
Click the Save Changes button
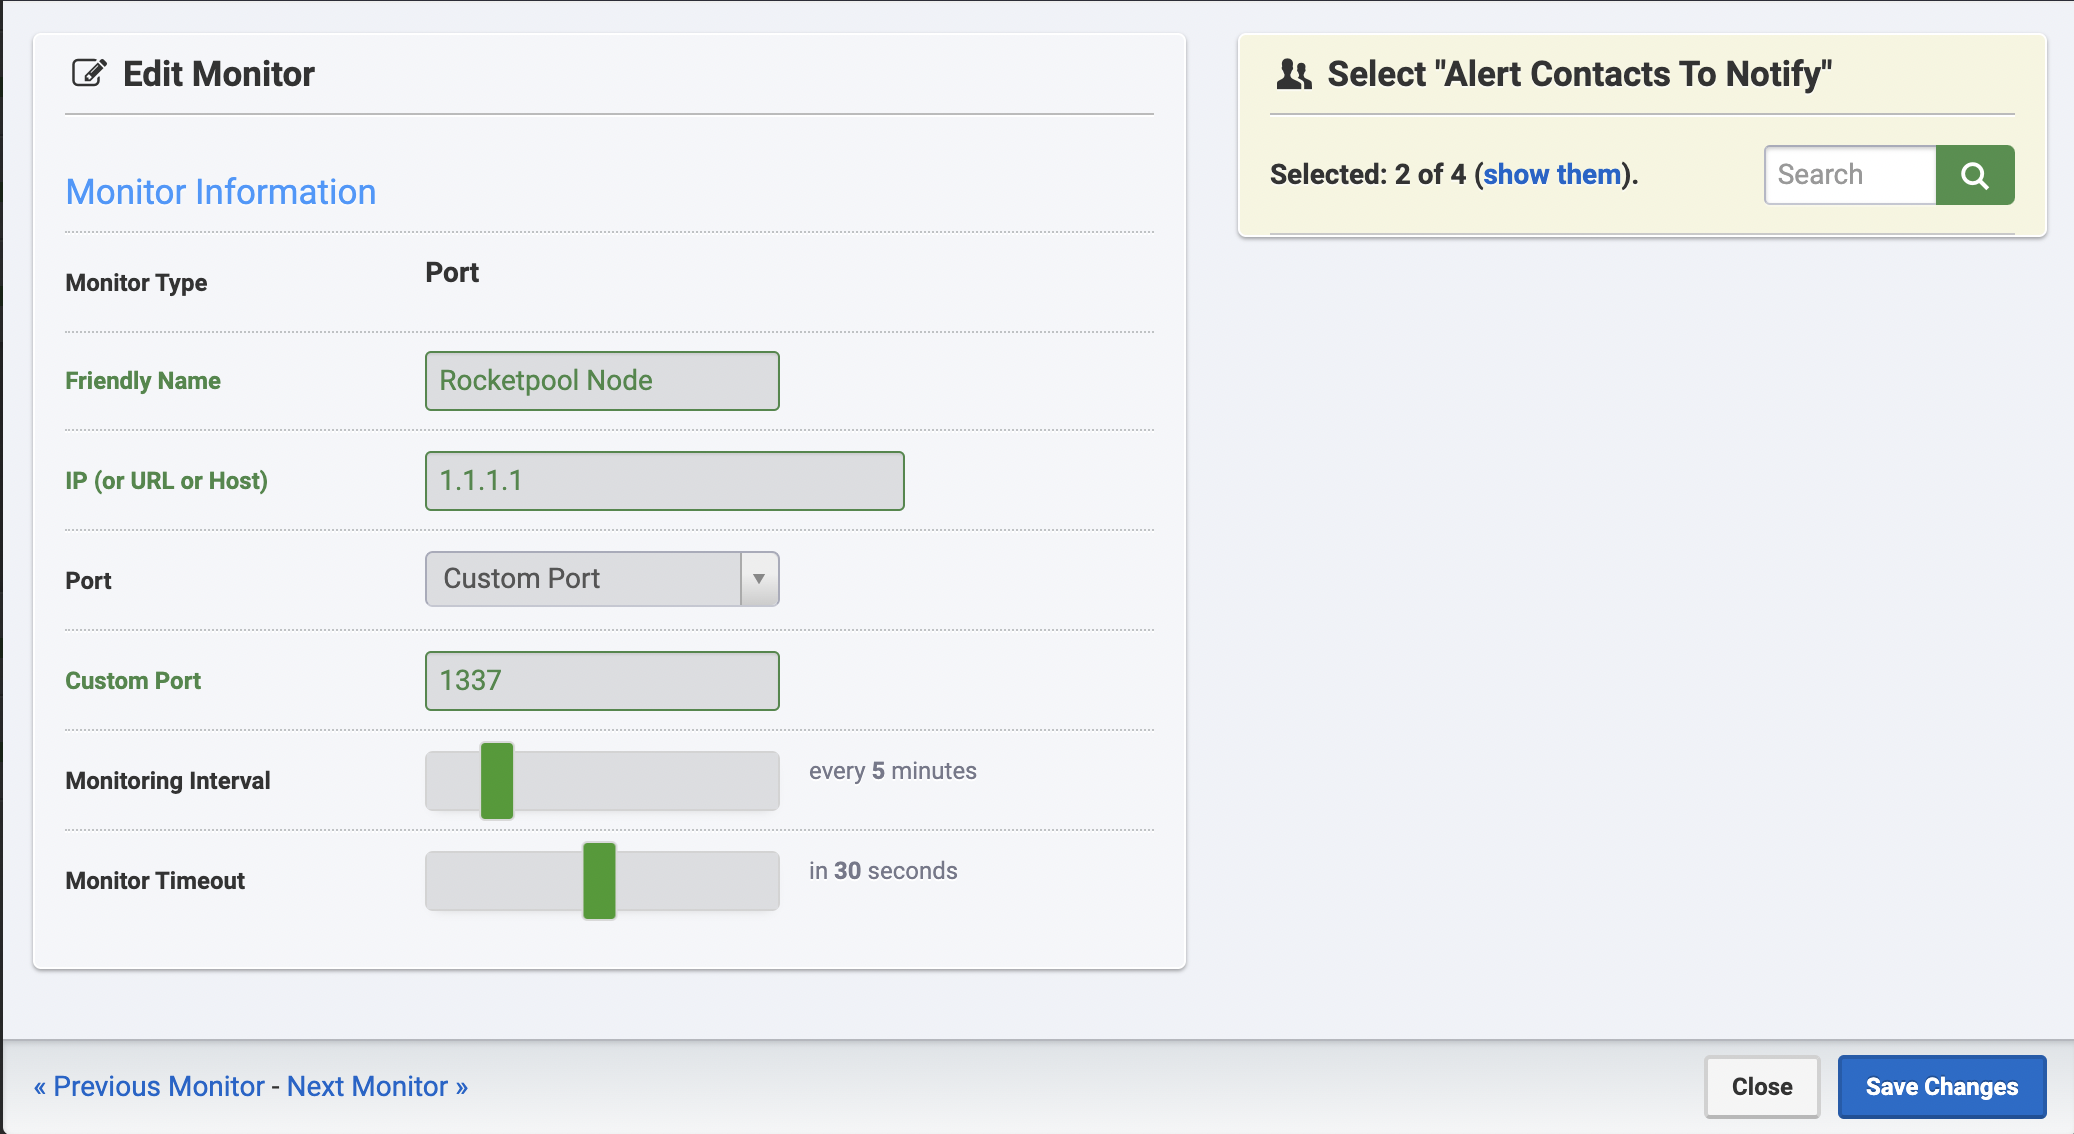pyautogui.click(x=1941, y=1087)
